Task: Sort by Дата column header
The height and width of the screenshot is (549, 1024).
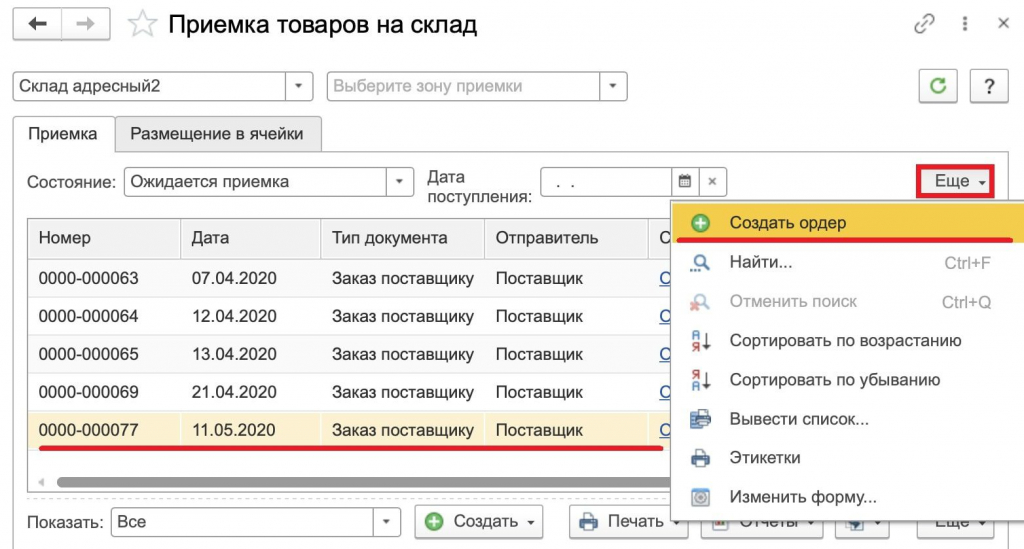Action: (250, 238)
